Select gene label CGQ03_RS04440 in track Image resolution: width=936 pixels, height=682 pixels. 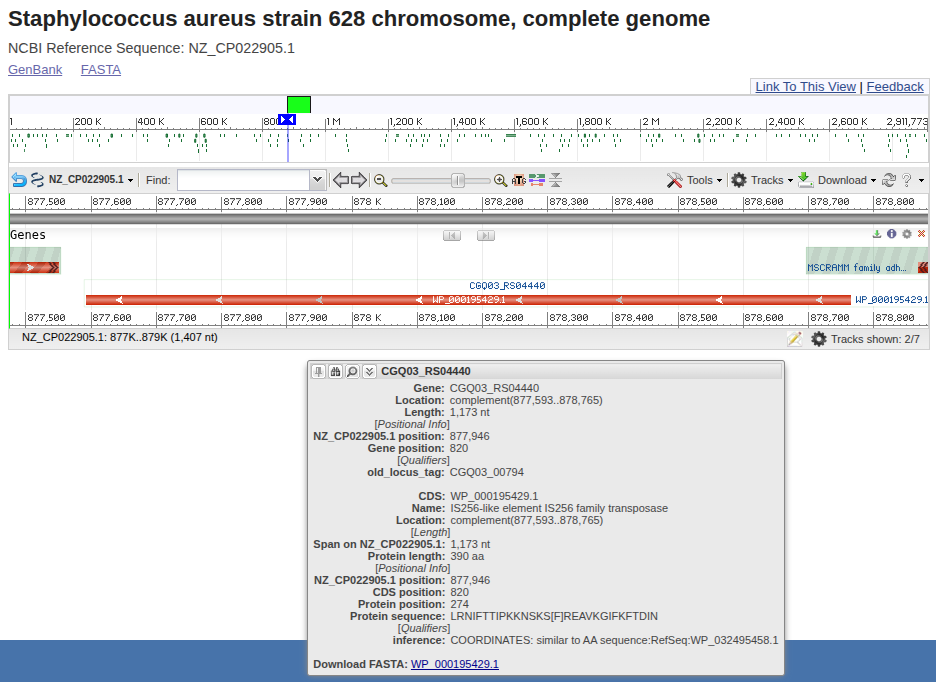507,285
